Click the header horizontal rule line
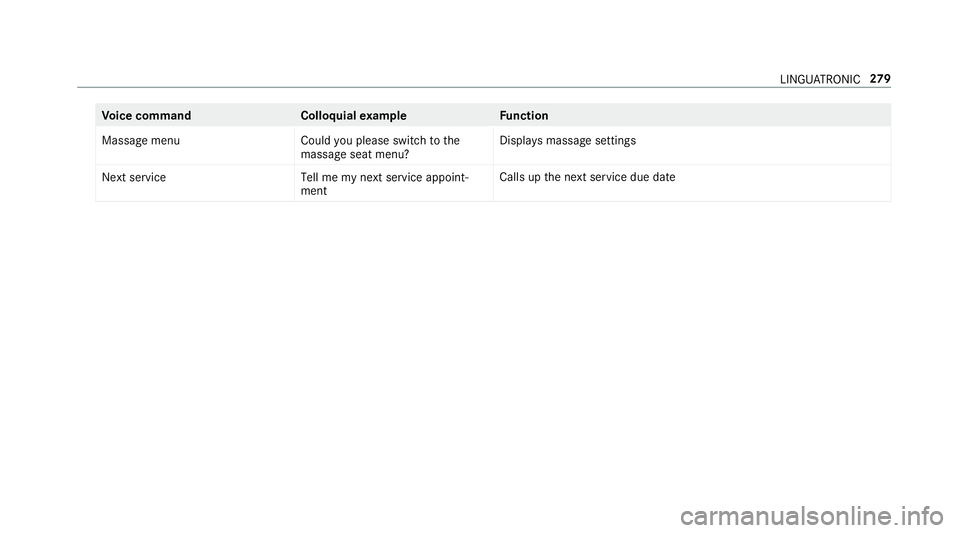Viewport: 960px width, 533px height. pos(484,88)
